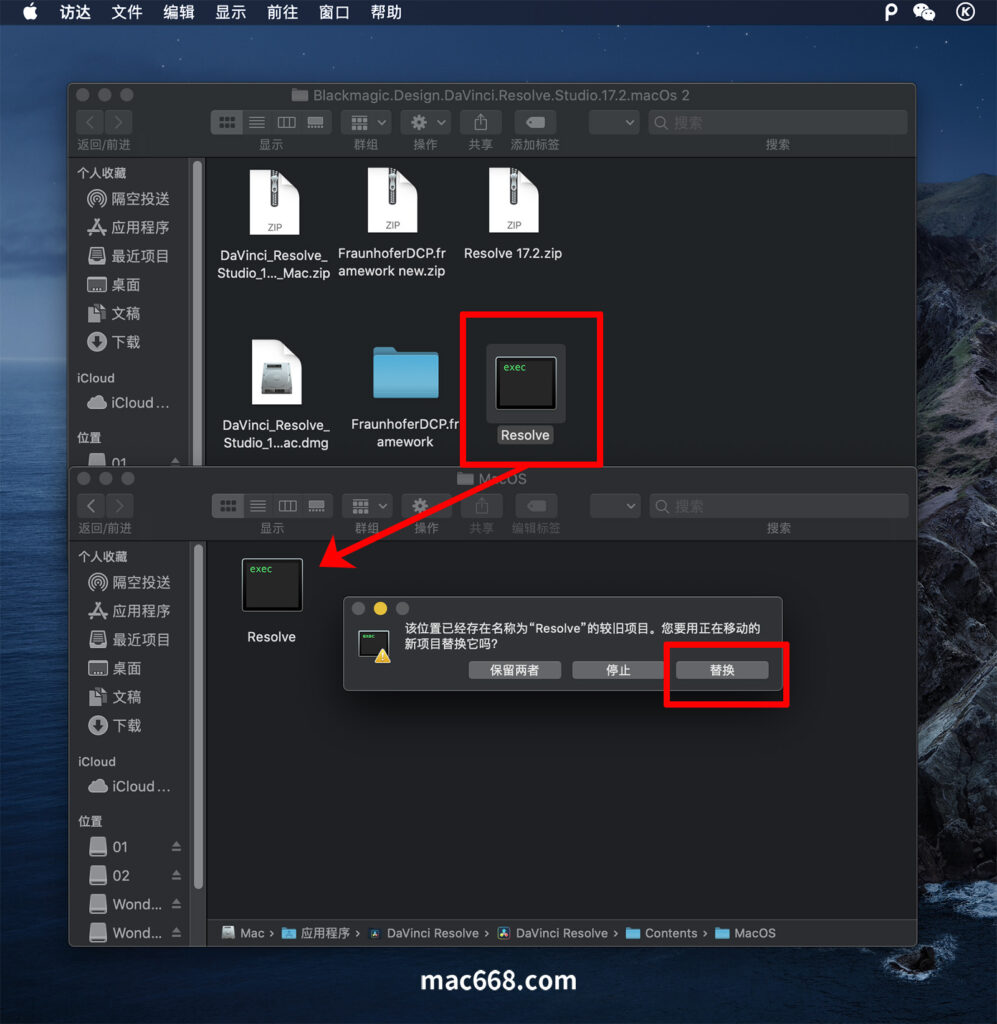997x1024 pixels.
Task: Open 最近项目 in top window sidebar
Action: pos(129,256)
